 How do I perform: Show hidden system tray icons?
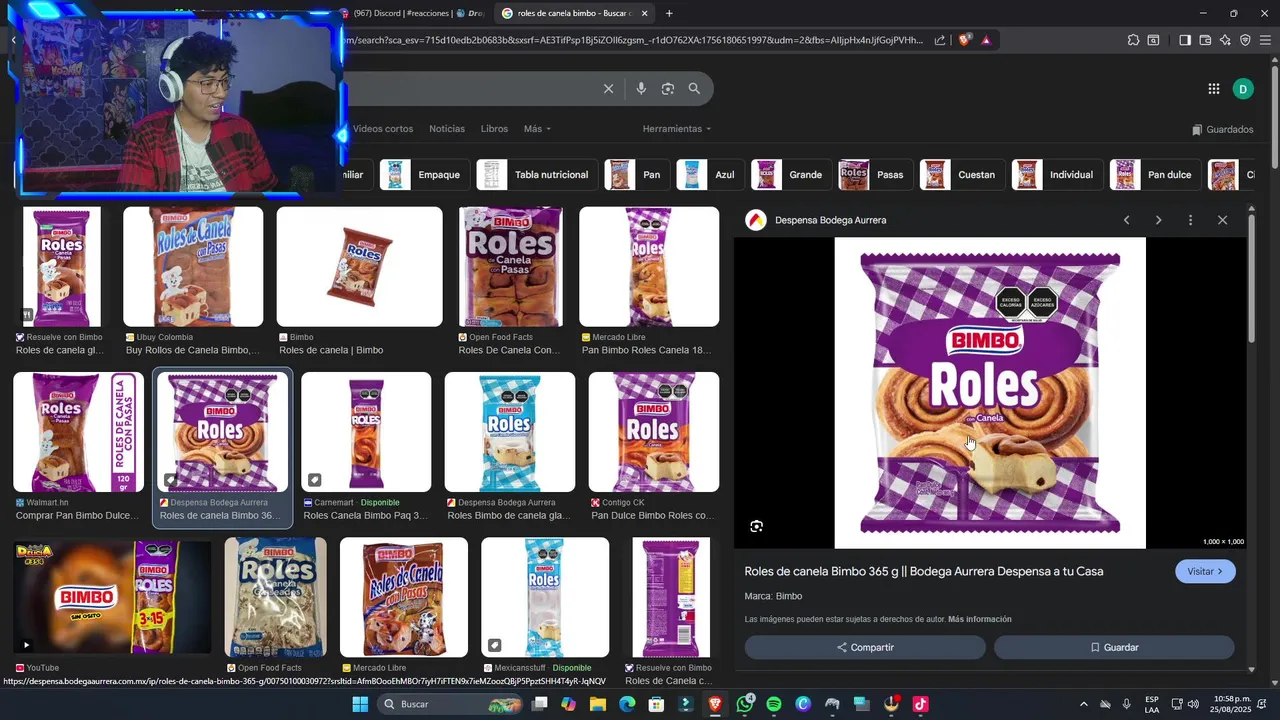coord(1084,704)
